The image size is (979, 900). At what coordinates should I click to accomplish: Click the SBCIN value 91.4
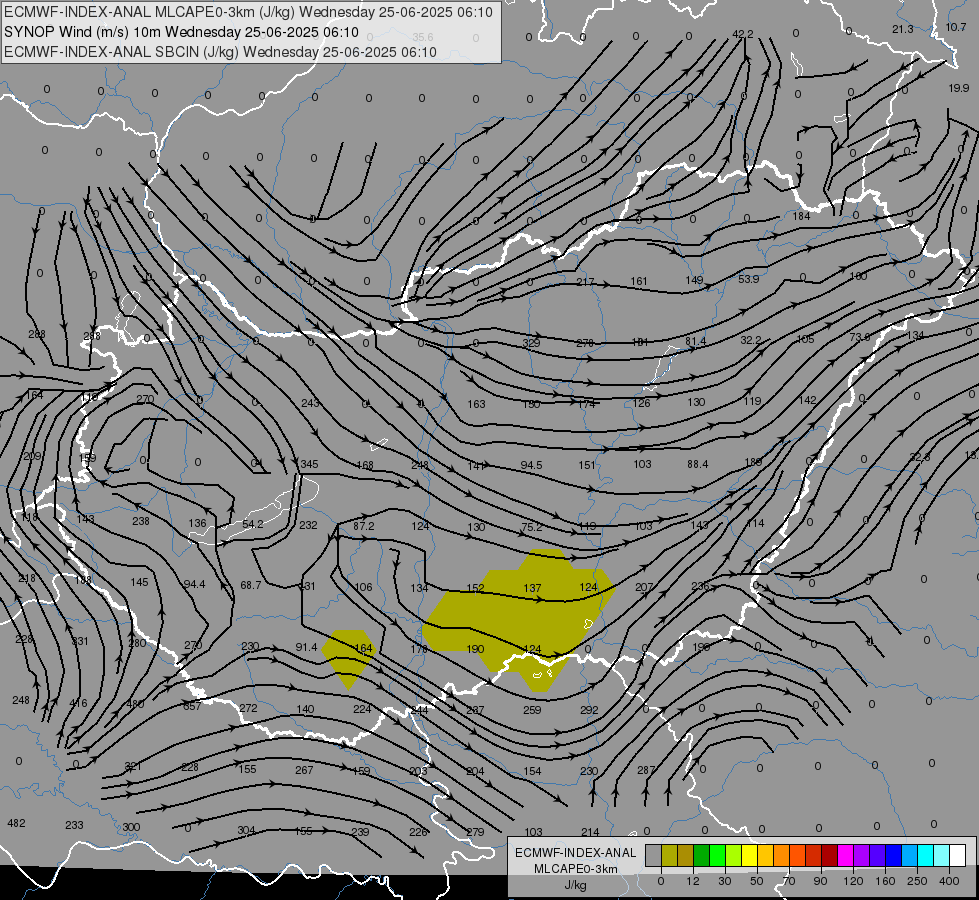click(x=306, y=647)
